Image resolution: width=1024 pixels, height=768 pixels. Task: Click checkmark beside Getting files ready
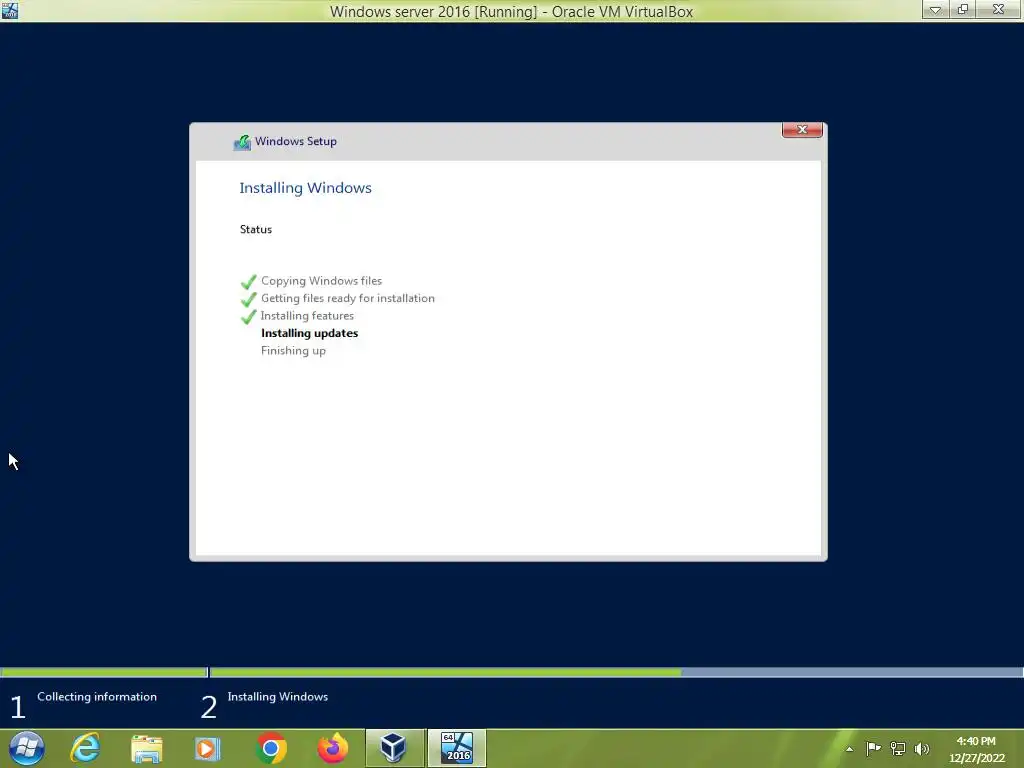coord(249,299)
